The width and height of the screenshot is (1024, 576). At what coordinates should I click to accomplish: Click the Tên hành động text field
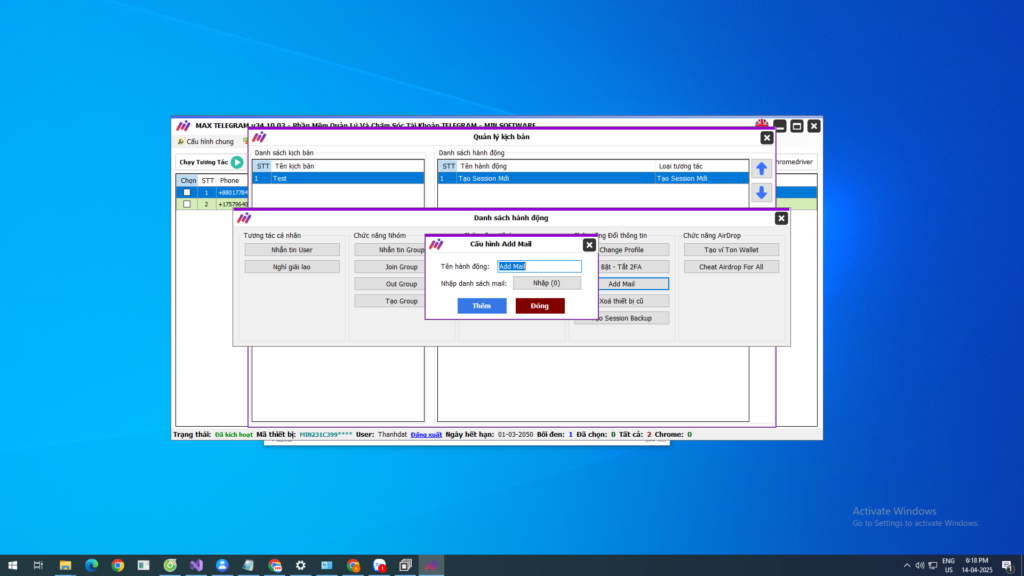point(539,267)
